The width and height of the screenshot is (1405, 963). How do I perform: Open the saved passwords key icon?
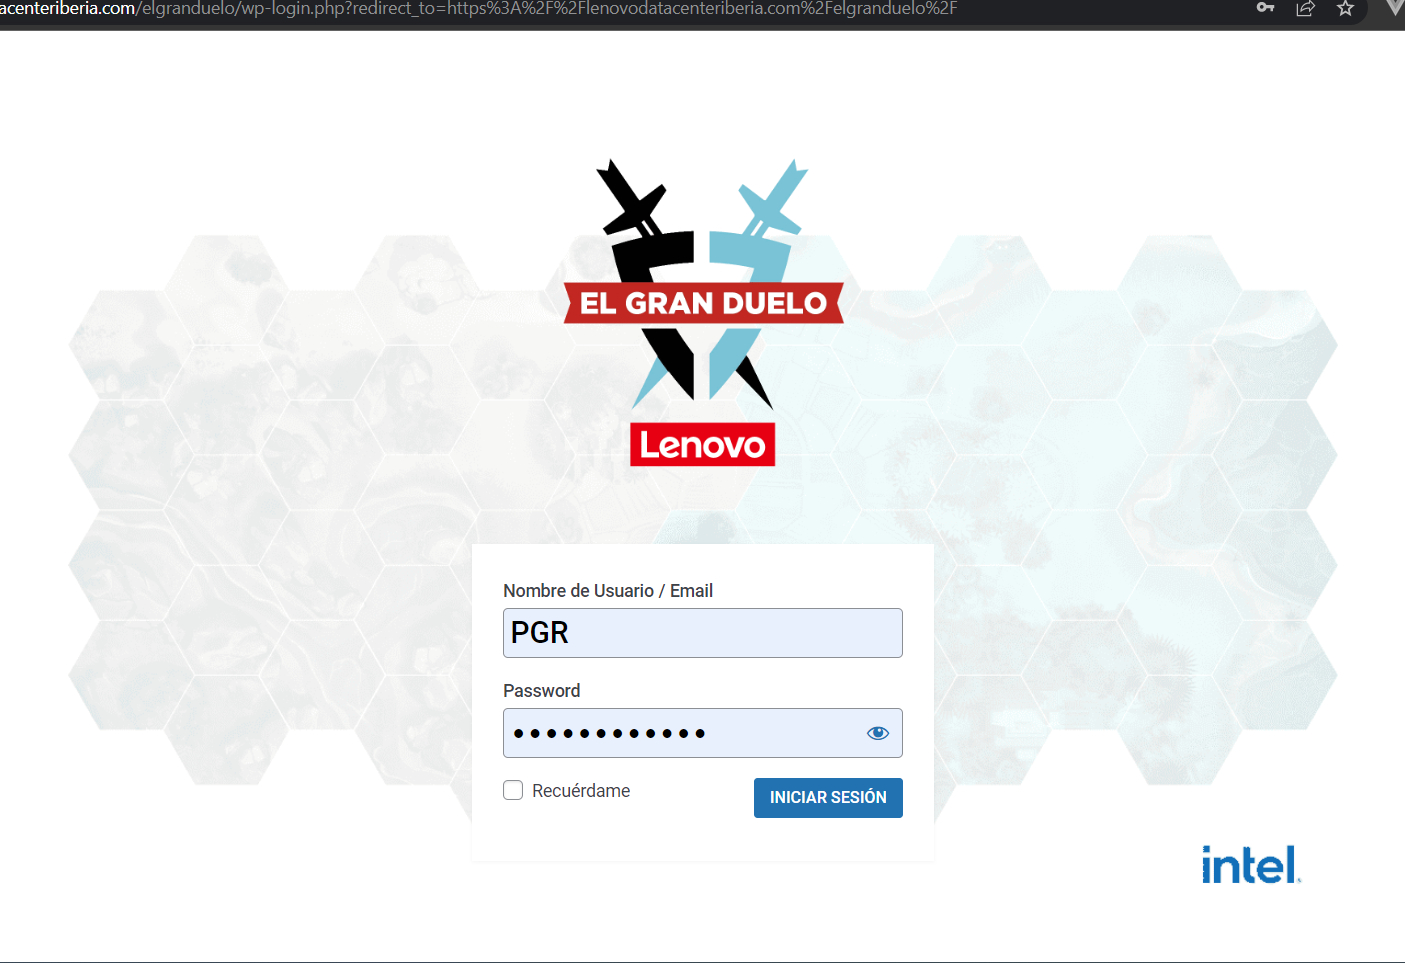click(1265, 7)
